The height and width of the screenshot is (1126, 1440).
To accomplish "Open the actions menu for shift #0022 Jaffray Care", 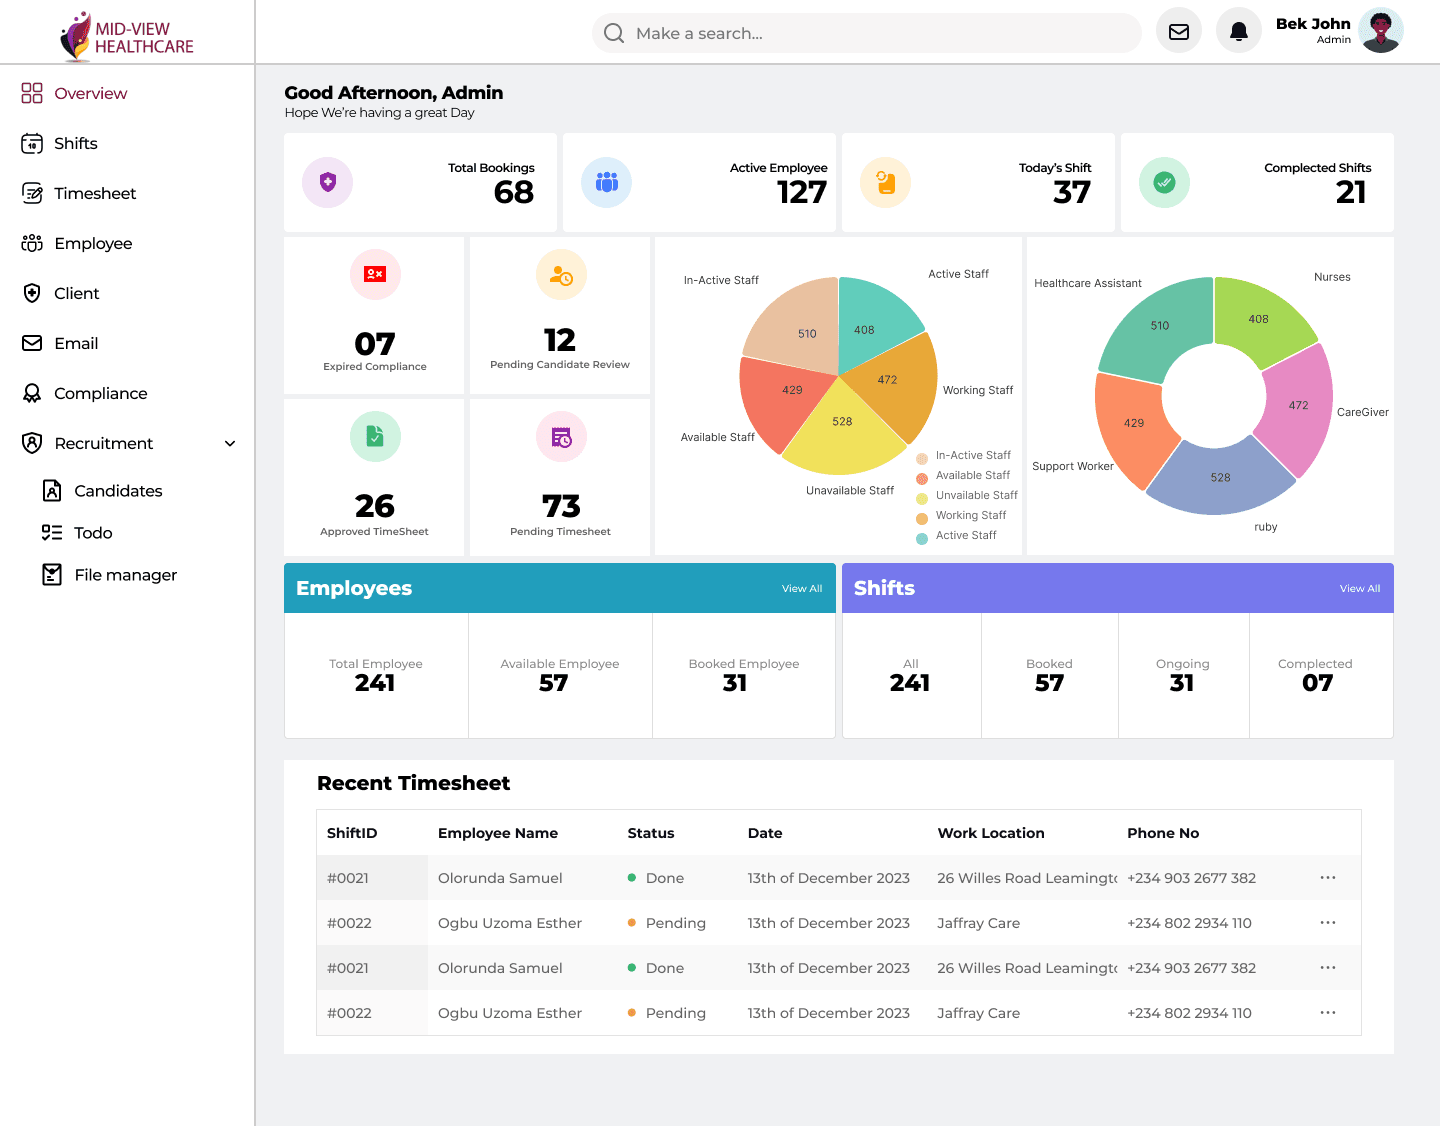I will [x=1328, y=922].
